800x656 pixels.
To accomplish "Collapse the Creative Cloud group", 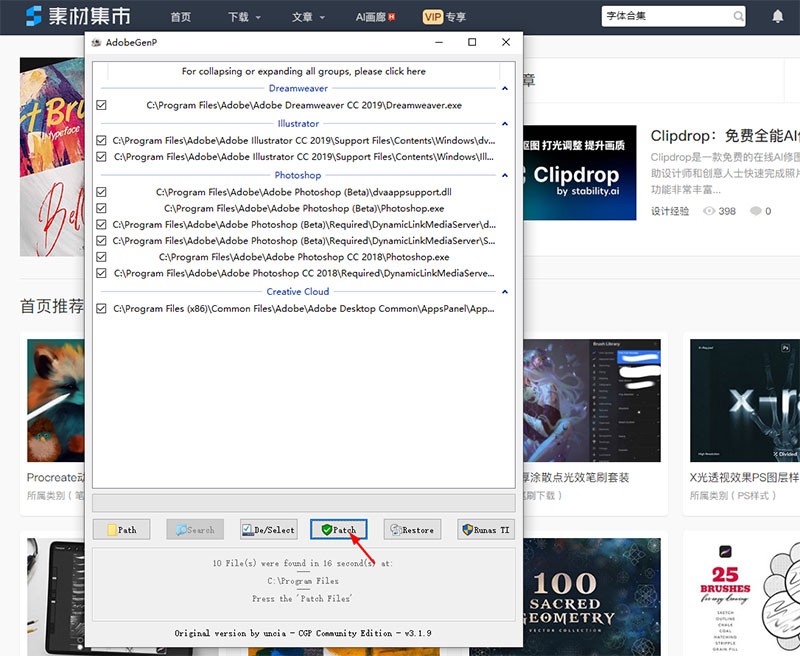I will click(505, 292).
